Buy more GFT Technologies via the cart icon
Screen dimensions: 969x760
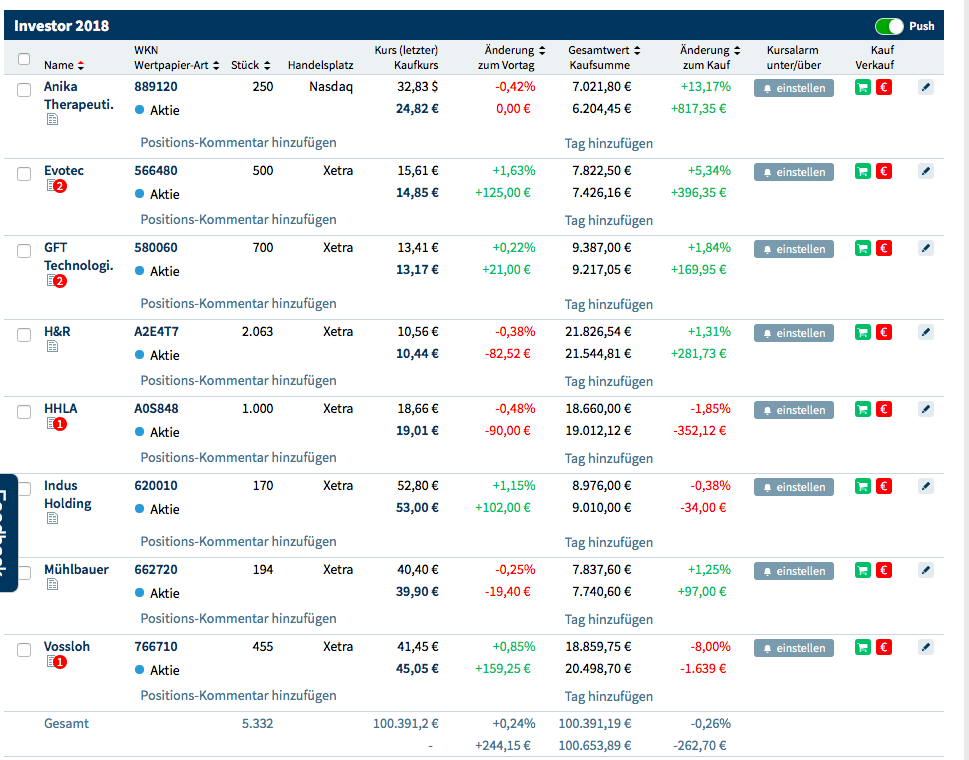point(863,248)
